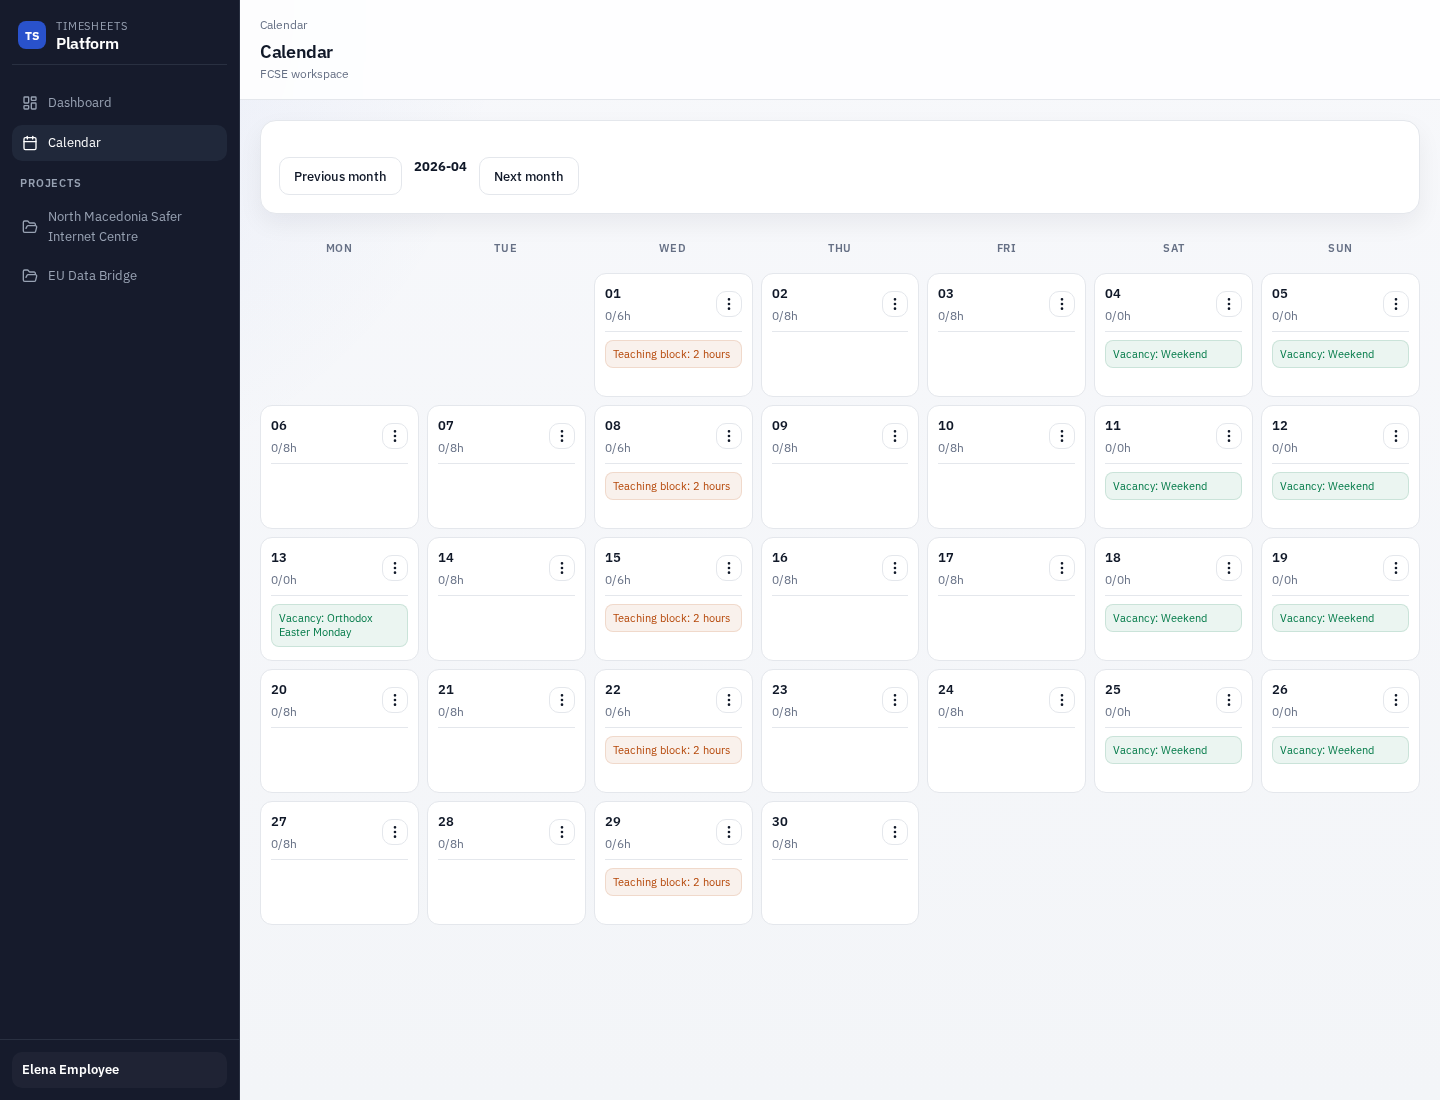The height and width of the screenshot is (1100, 1440).
Task: Select the Calendar icon in the sidebar
Action: [31, 143]
